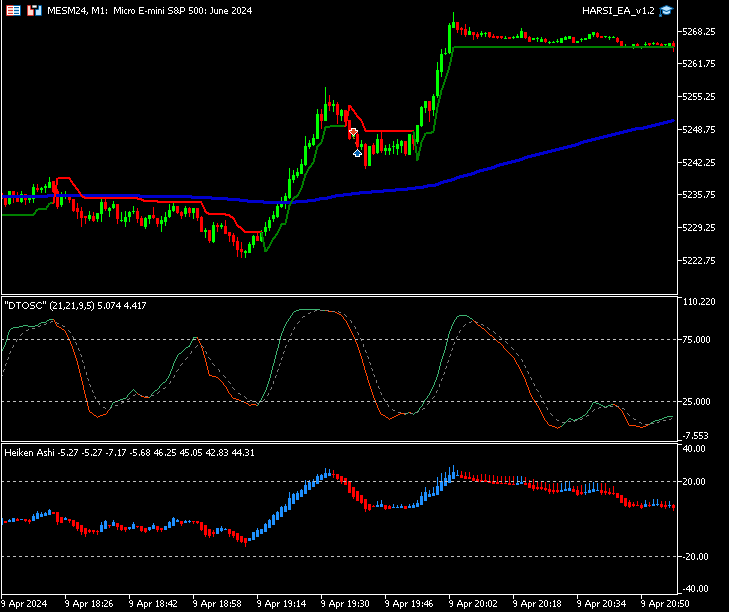This screenshot has height=612, width=729.
Task: Click the 9 Apr 20:50 time label
Action: tap(665, 604)
